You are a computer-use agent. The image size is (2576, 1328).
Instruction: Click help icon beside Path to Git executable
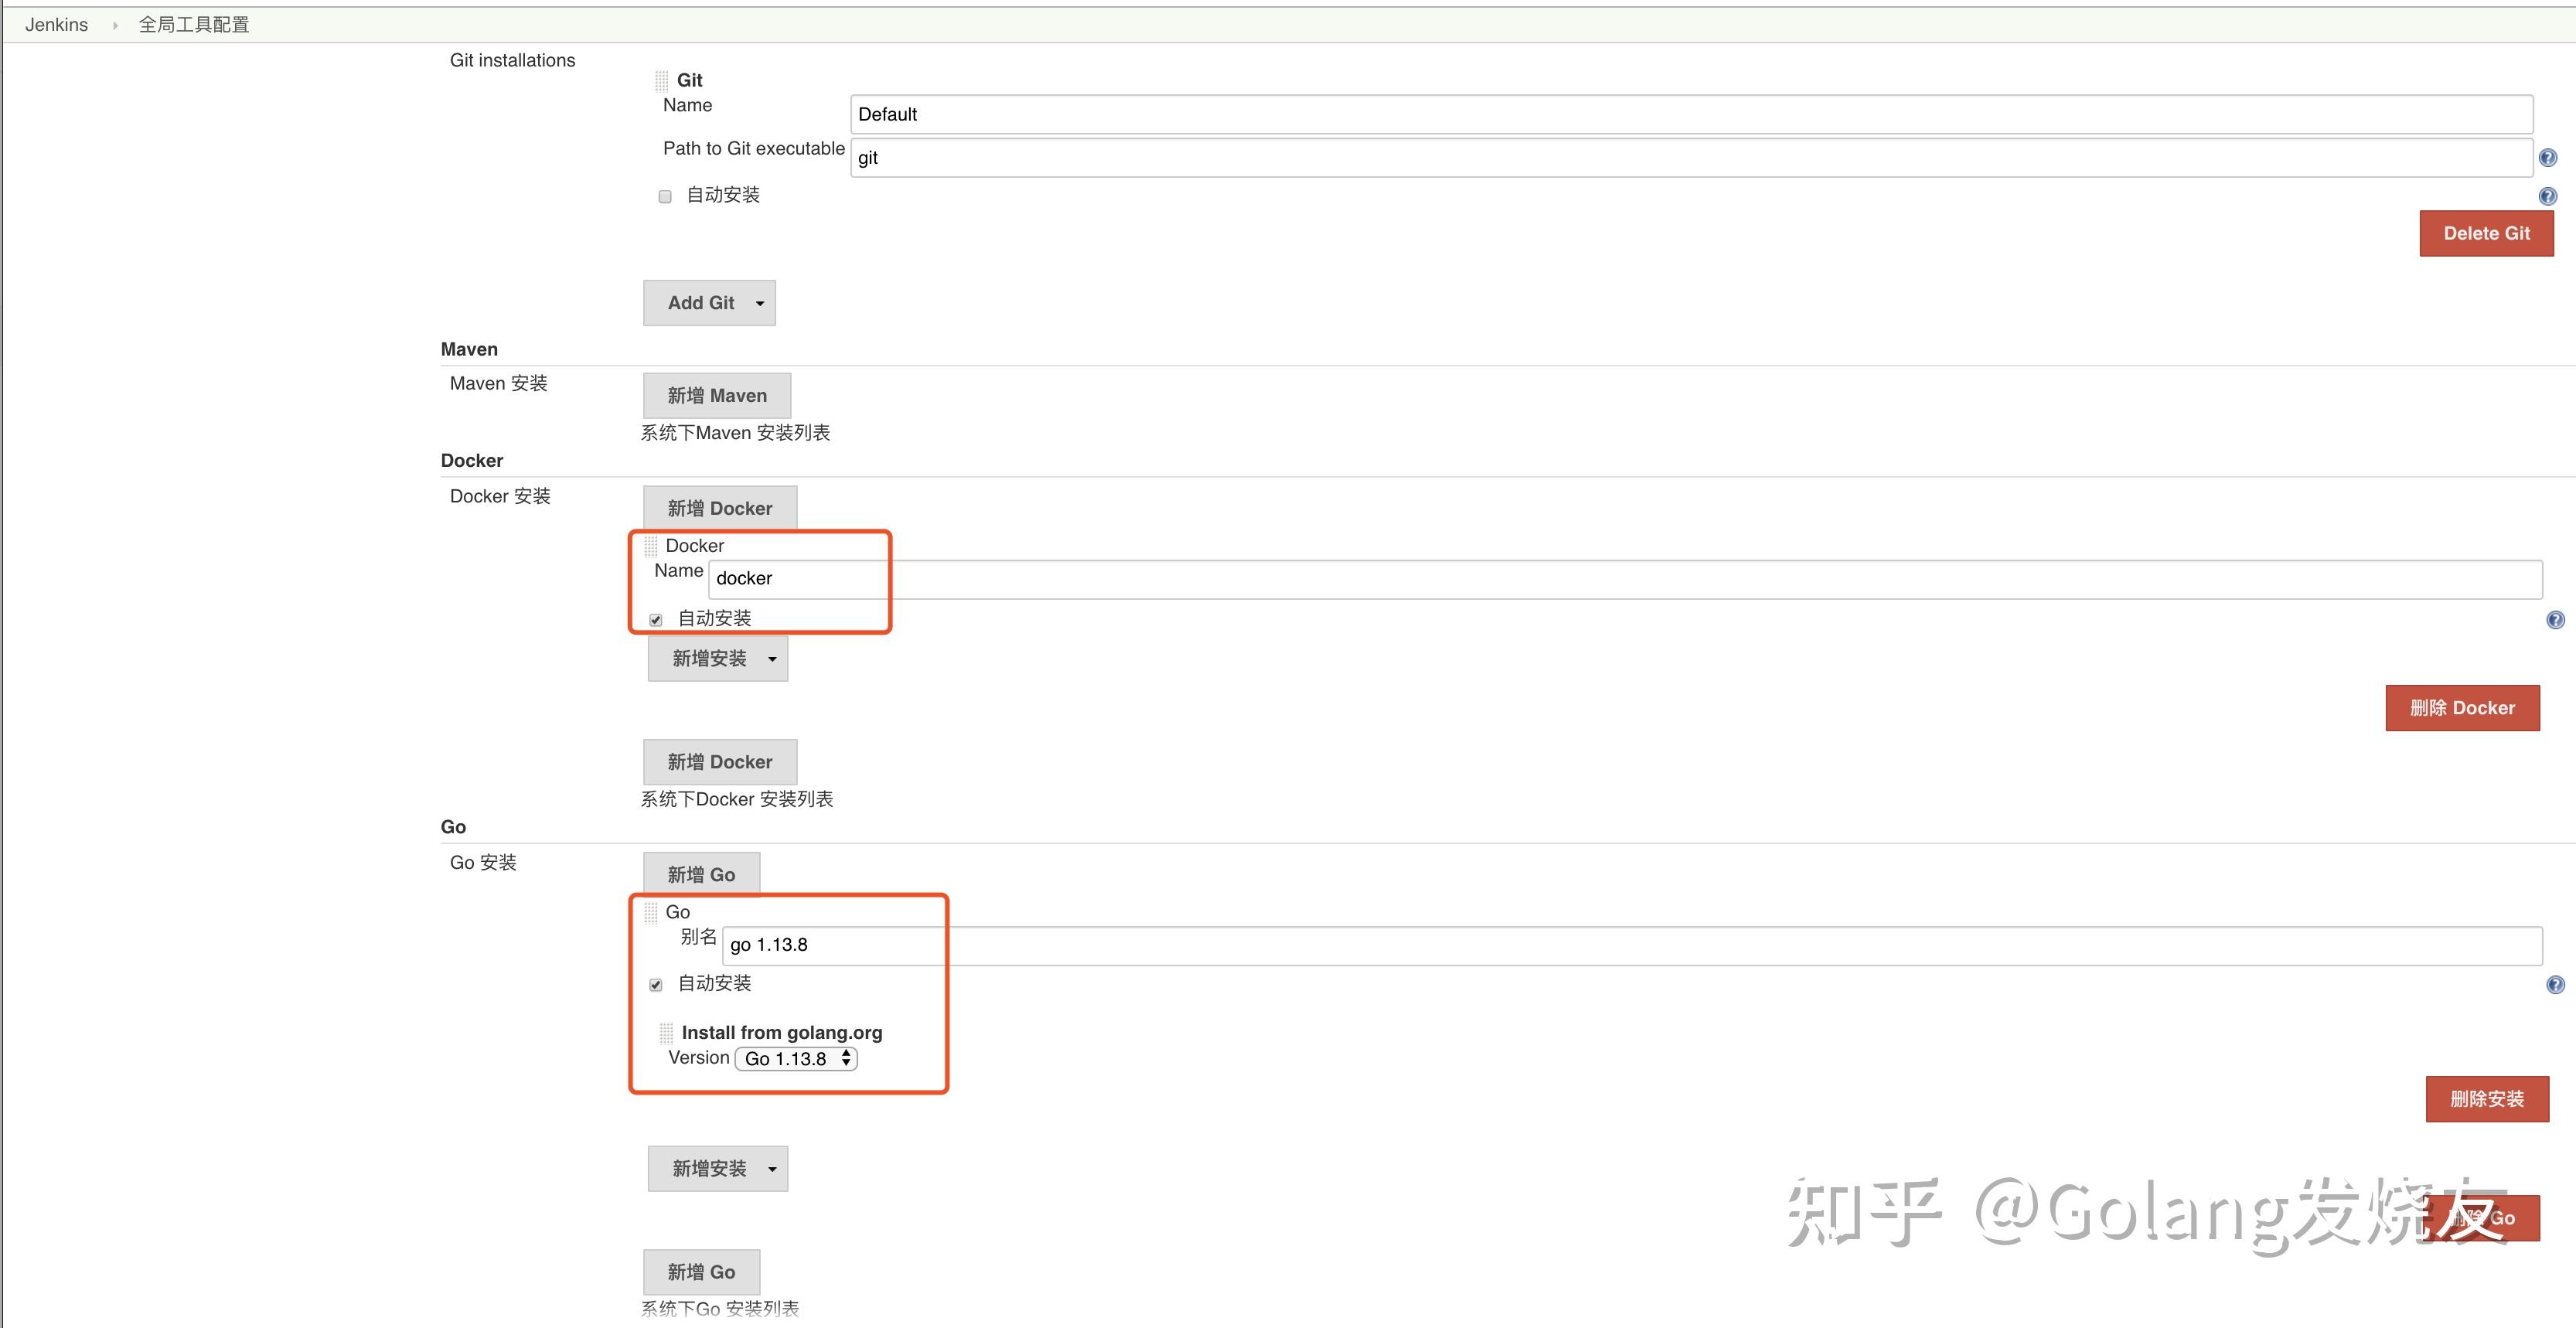[2547, 158]
